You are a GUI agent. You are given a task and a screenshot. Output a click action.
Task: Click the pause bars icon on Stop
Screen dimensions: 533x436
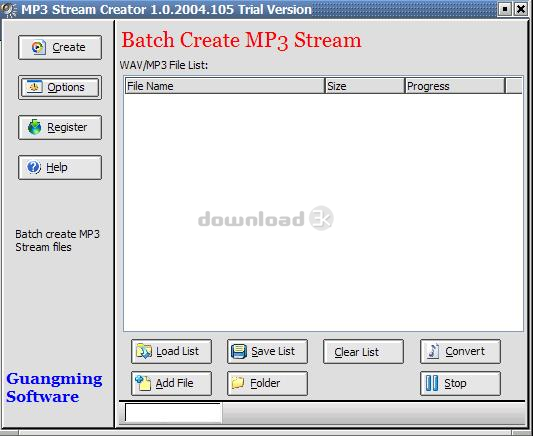(x=432, y=383)
